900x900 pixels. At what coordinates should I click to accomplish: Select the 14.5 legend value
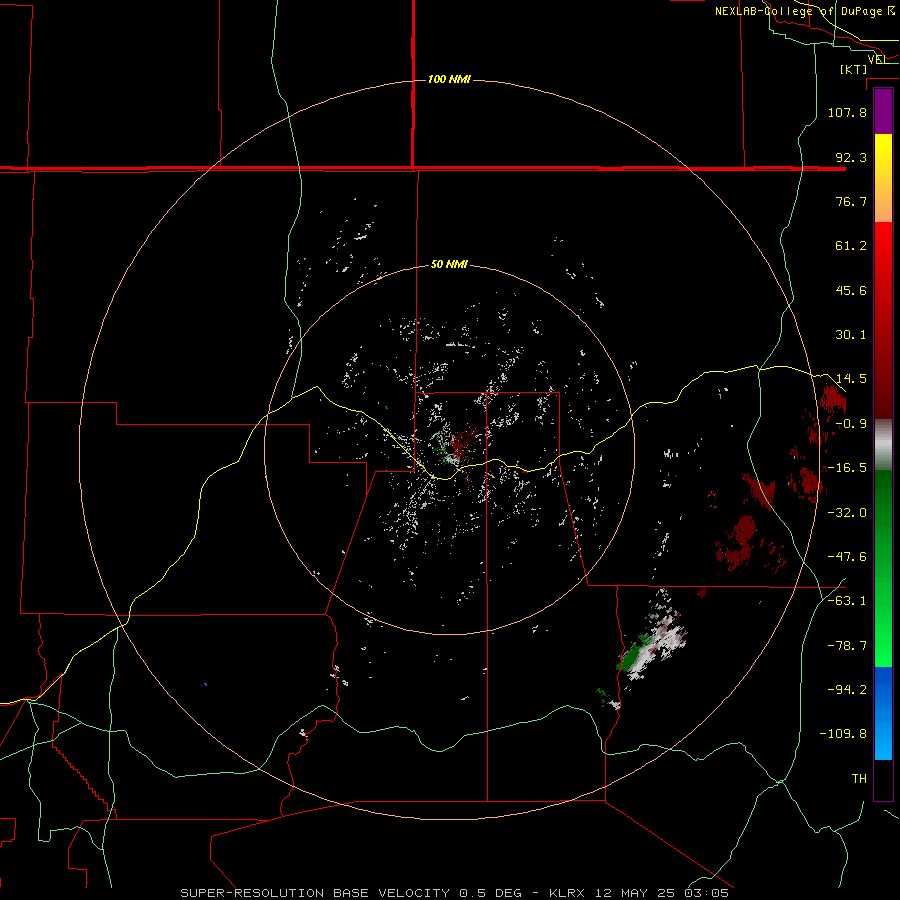(851, 379)
